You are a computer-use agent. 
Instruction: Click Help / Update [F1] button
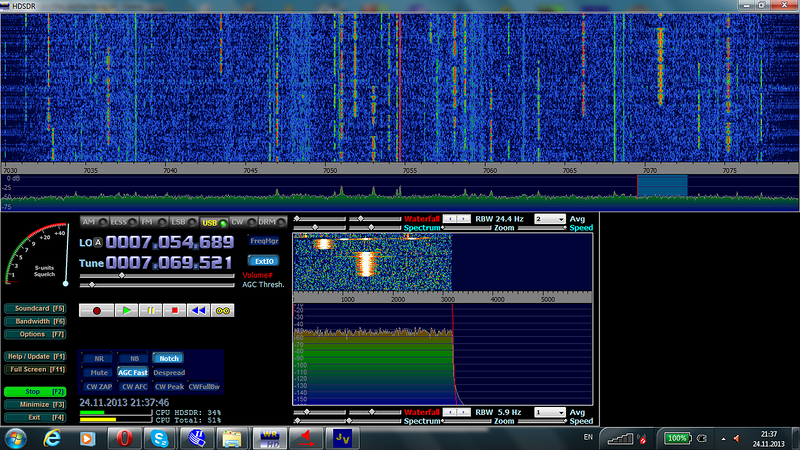point(35,357)
